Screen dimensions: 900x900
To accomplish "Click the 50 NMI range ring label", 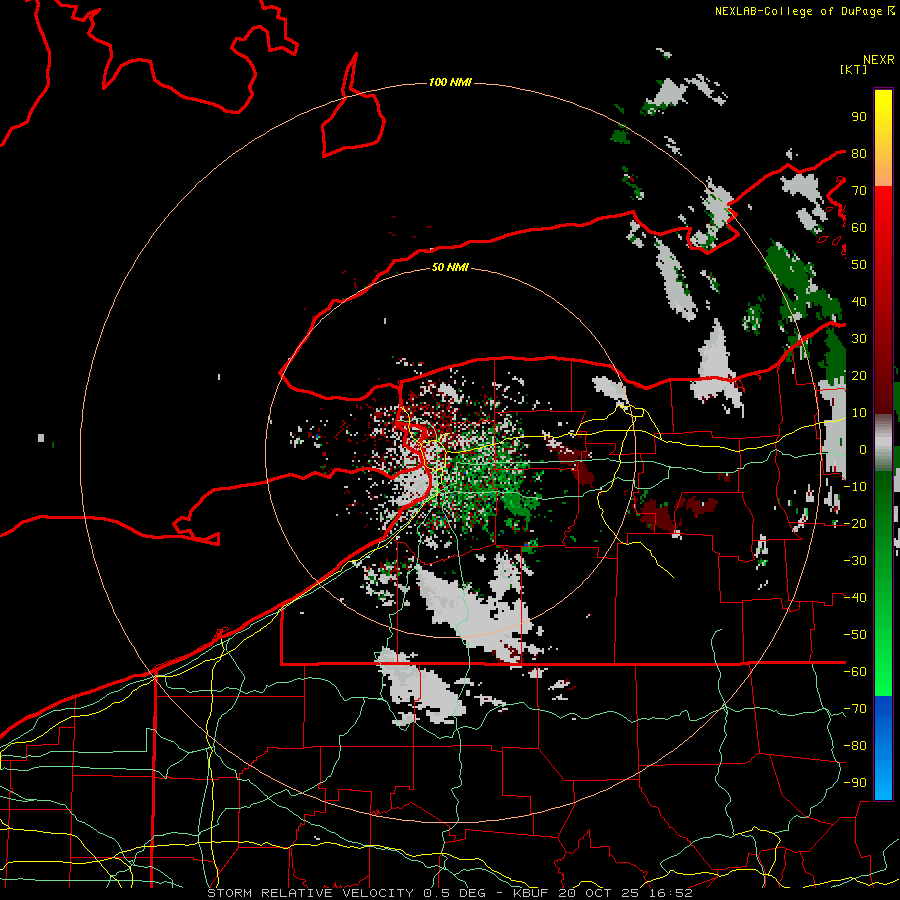I will (x=450, y=267).
